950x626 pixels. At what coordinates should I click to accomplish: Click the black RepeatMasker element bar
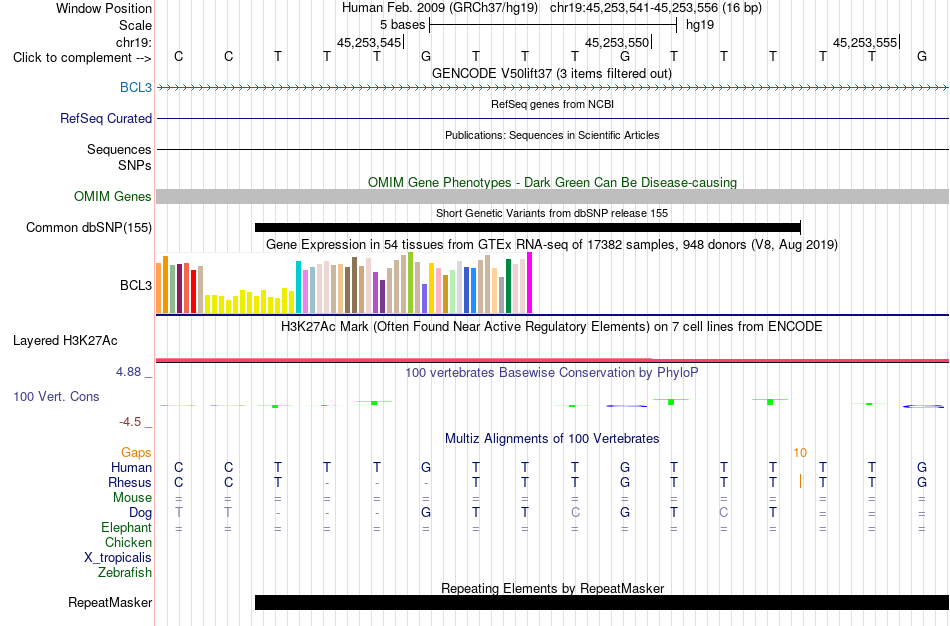point(602,602)
